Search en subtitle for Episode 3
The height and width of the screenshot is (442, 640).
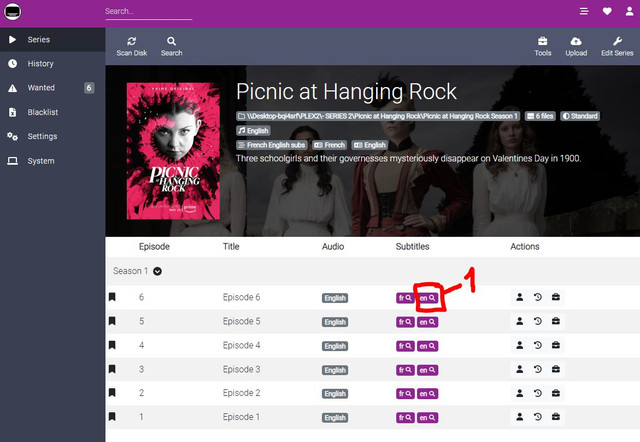point(427,370)
